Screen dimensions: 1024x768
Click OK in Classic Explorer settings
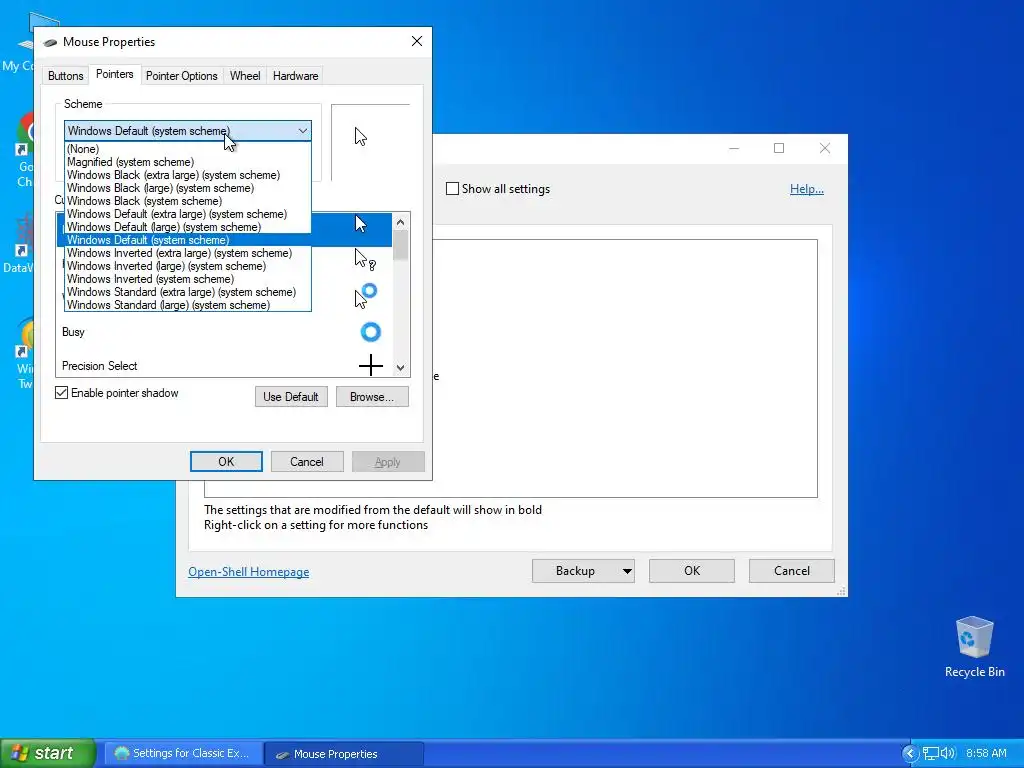pyautogui.click(x=692, y=571)
